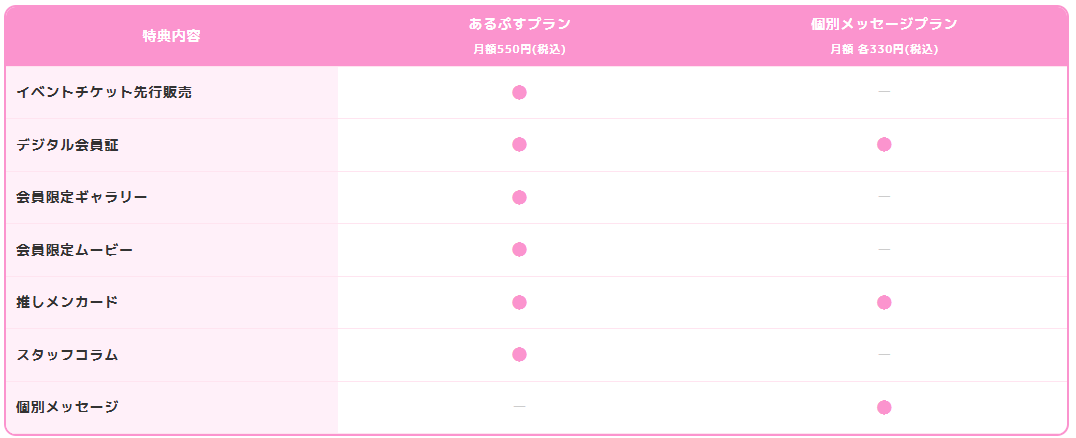The width and height of the screenshot is (1076, 438).
Task: Click デジタル会員証 dot under あるぷすプラン
Action: (x=519, y=144)
